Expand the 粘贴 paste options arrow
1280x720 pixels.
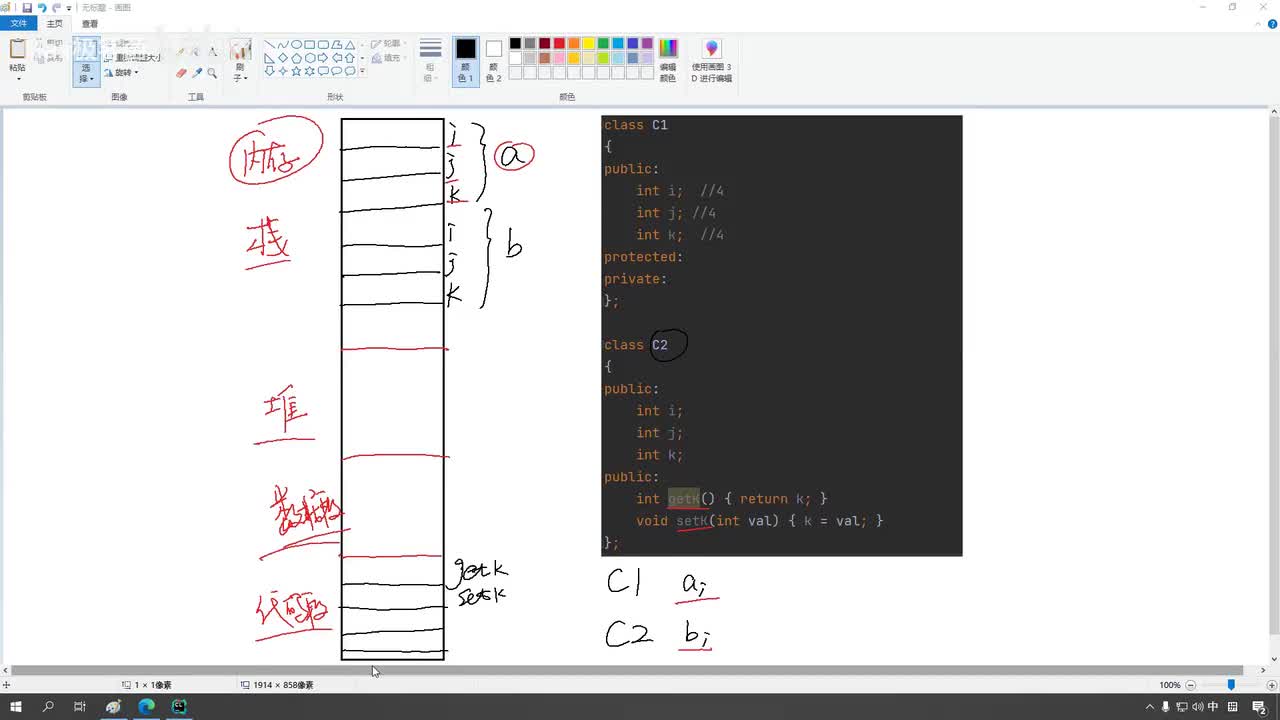[18, 78]
